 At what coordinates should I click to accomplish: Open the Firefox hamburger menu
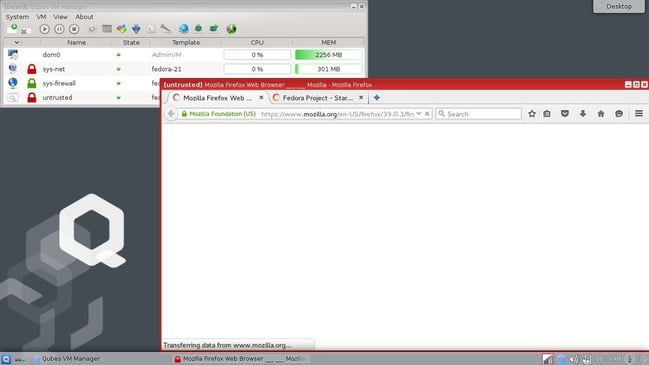coord(639,113)
